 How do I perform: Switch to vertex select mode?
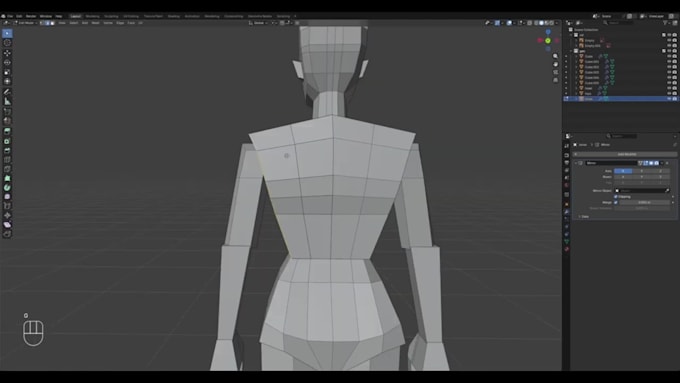[42, 23]
